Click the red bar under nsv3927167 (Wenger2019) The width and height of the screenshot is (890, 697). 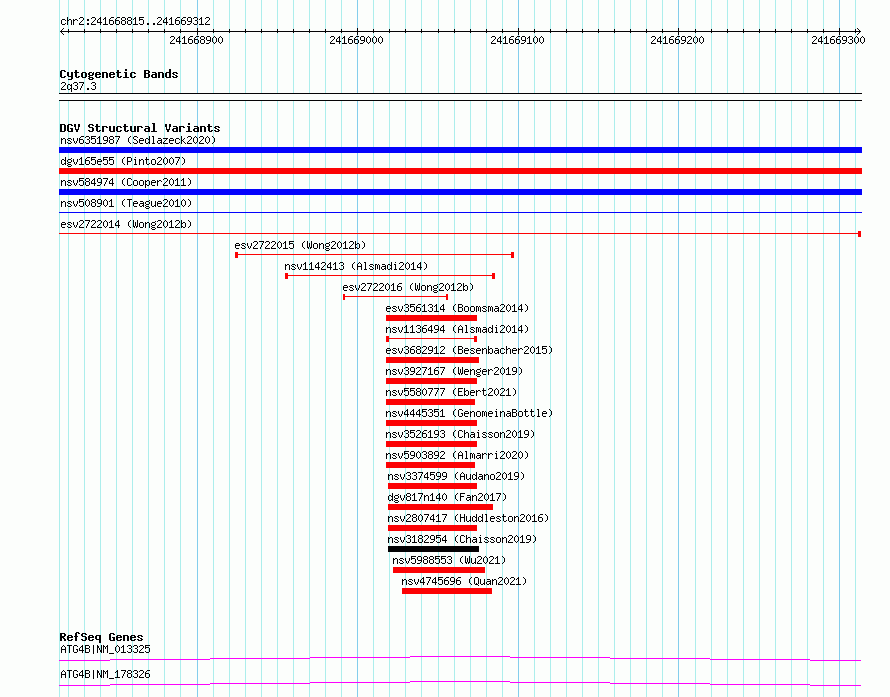coord(431,381)
